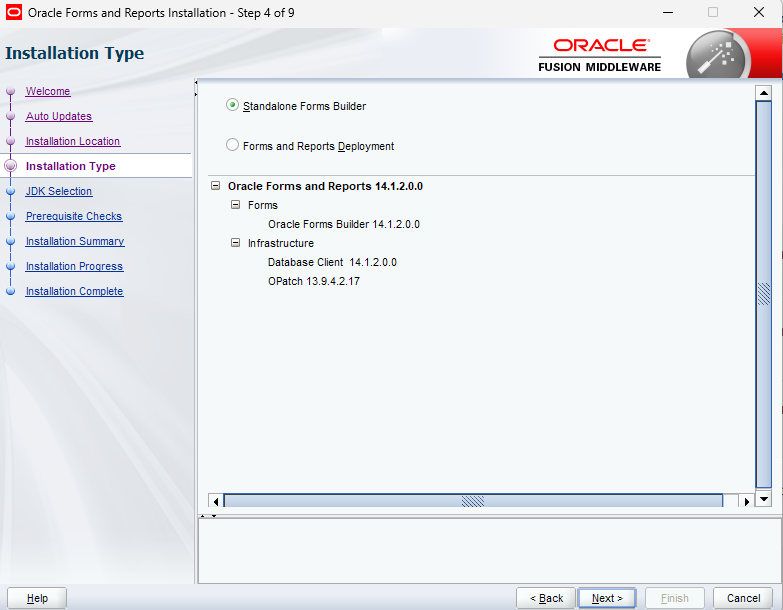Click scroll up arrow in vertical scrollbar
The height and width of the screenshot is (610, 783).
(764, 93)
